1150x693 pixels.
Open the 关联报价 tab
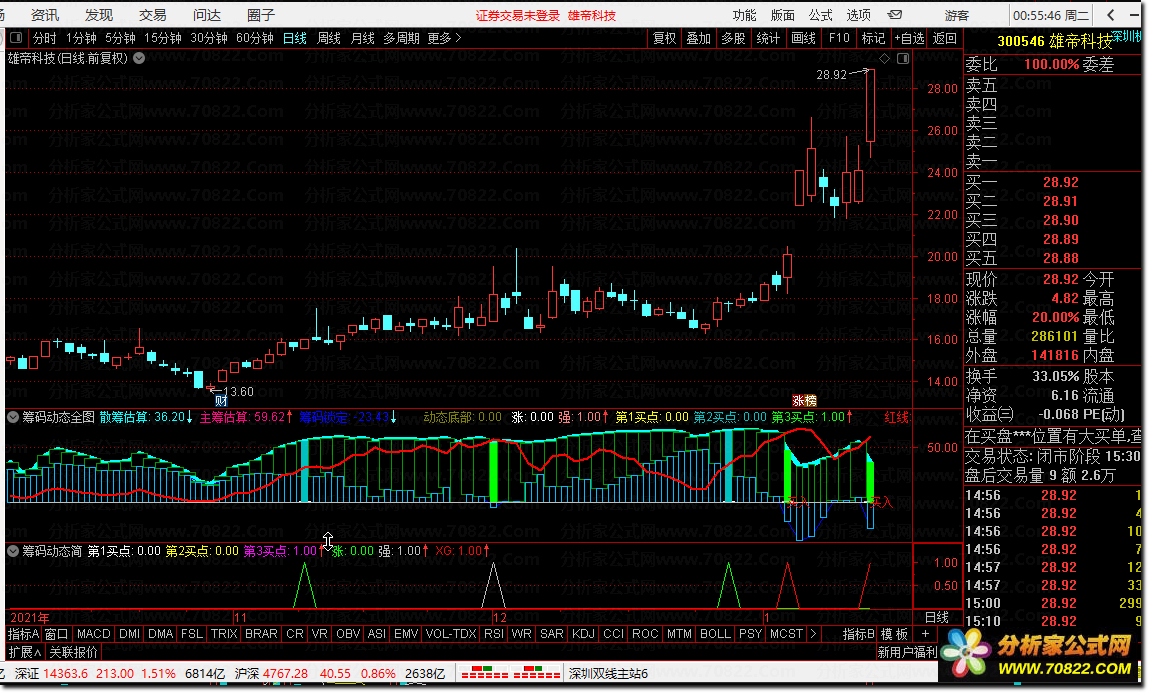click(x=73, y=652)
